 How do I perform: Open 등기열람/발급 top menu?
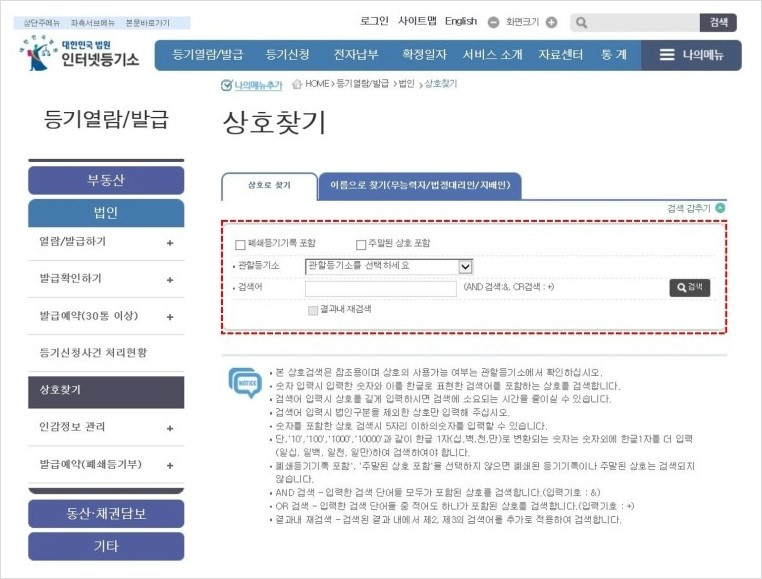pos(208,55)
